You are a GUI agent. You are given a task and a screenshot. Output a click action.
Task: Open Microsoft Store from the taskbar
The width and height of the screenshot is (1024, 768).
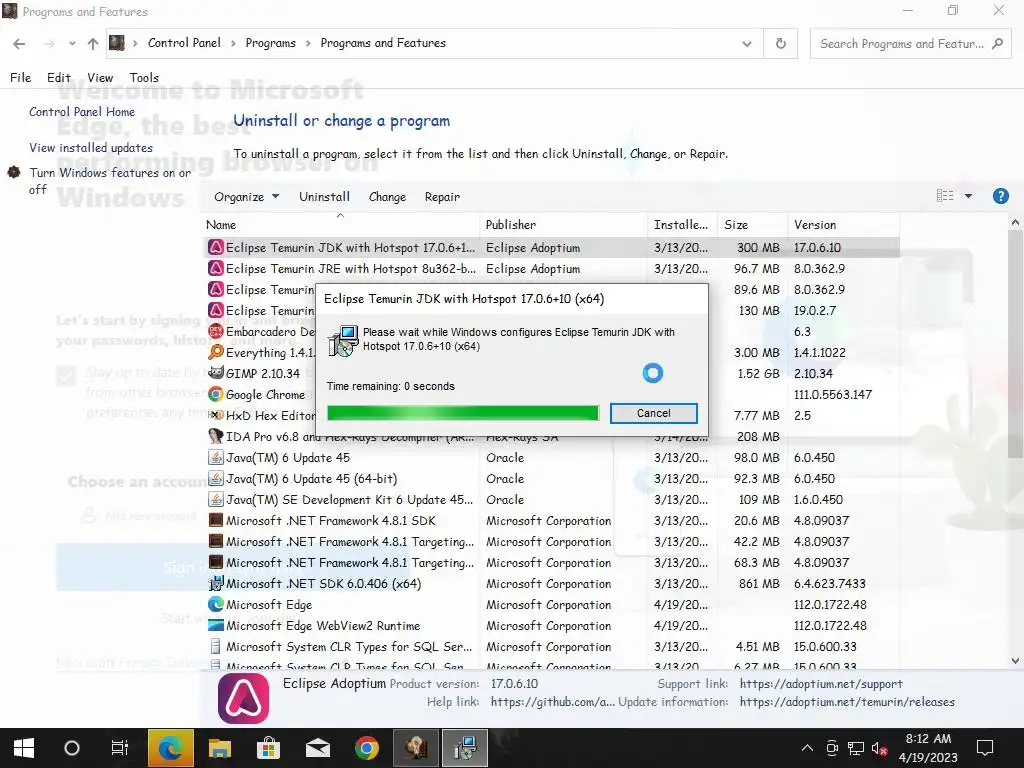coord(268,748)
